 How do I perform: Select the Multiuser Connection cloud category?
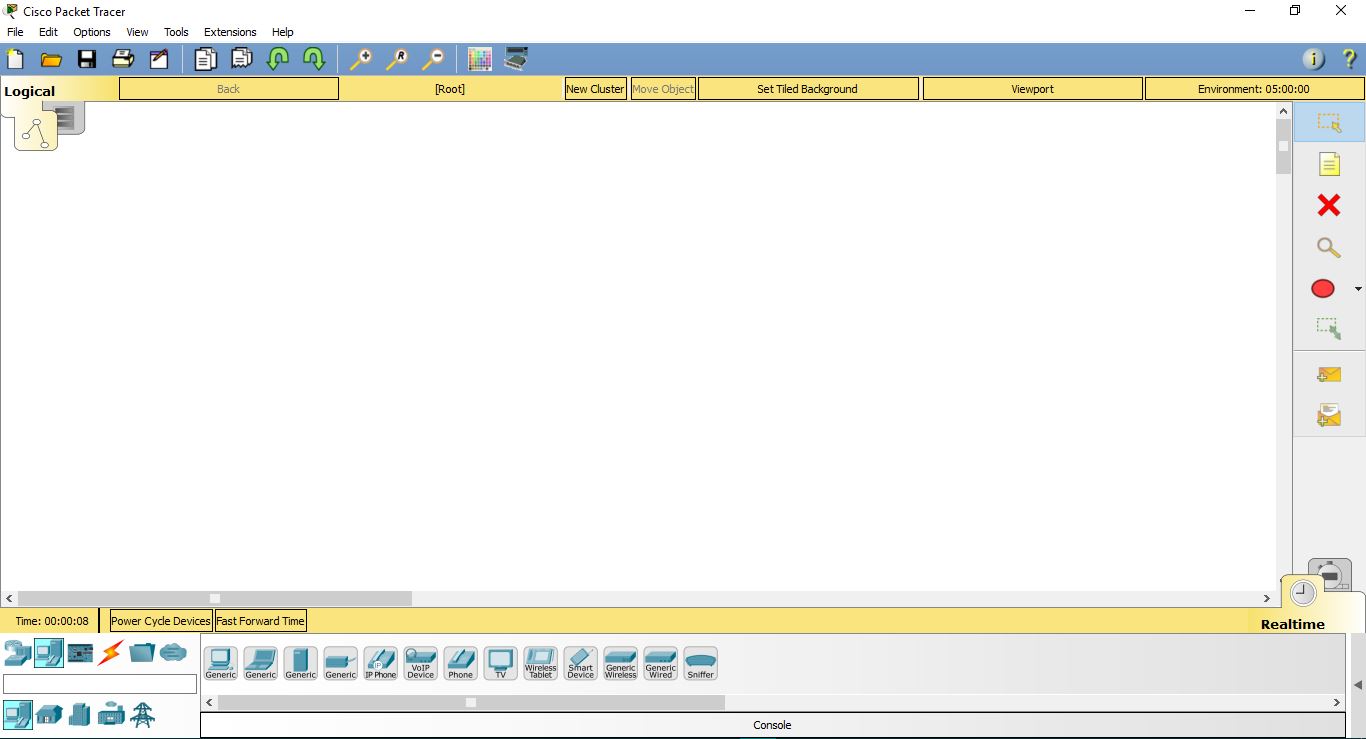(x=173, y=653)
